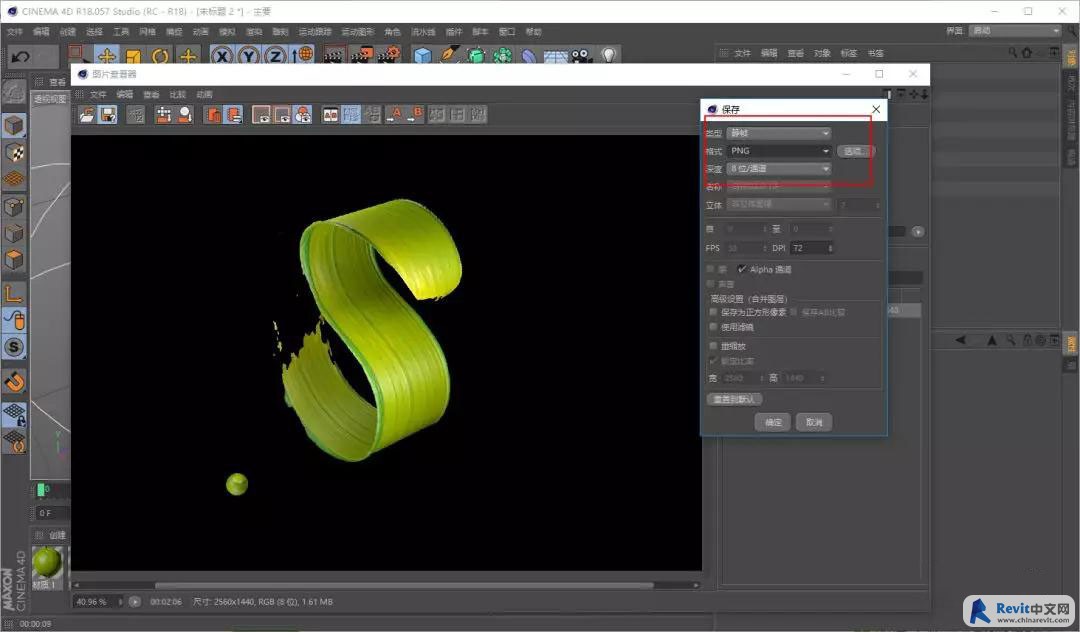Toggle Enable Axis L-shaped icon
This screenshot has width=1080, height=632.
(x=14, y=294)
